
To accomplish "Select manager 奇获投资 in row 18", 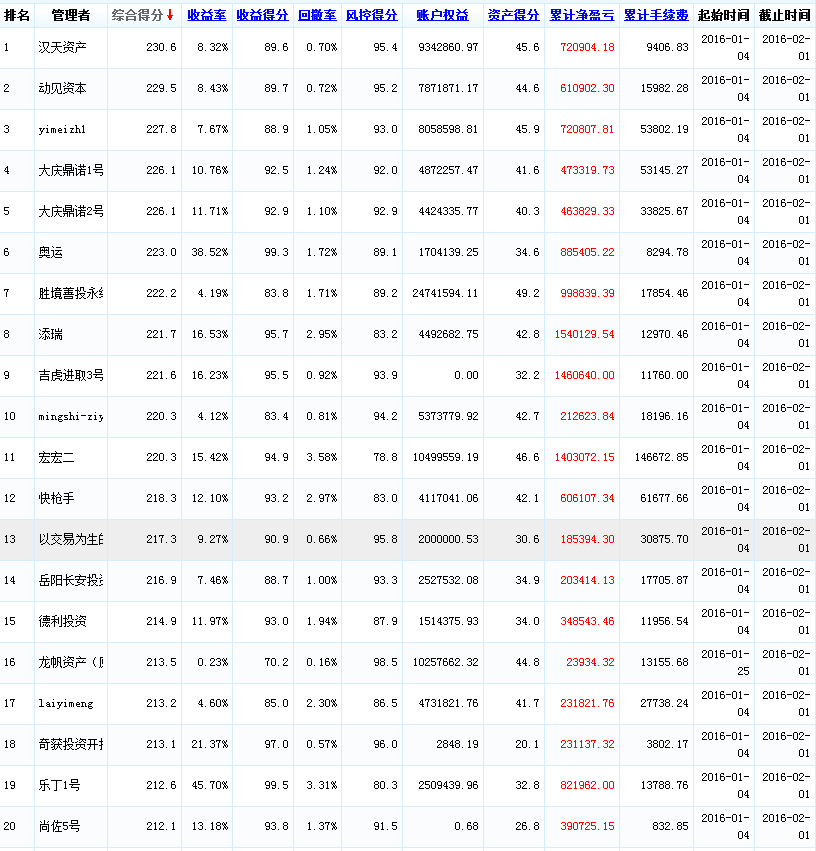I will coord(71,744).
